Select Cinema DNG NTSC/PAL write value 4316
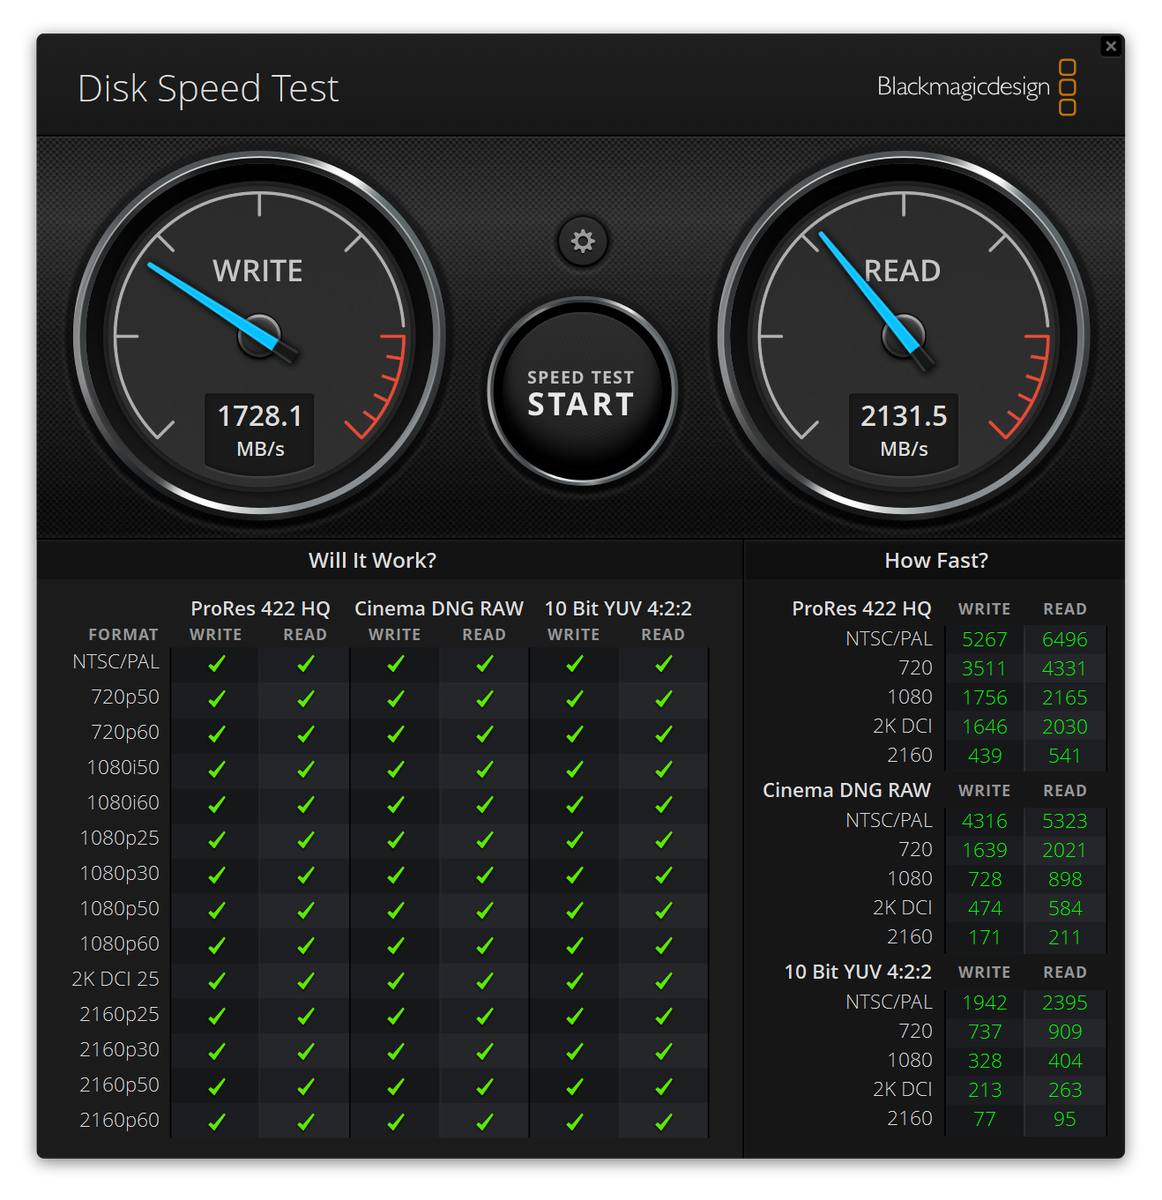1162x1200 pixels. [984, 820]
